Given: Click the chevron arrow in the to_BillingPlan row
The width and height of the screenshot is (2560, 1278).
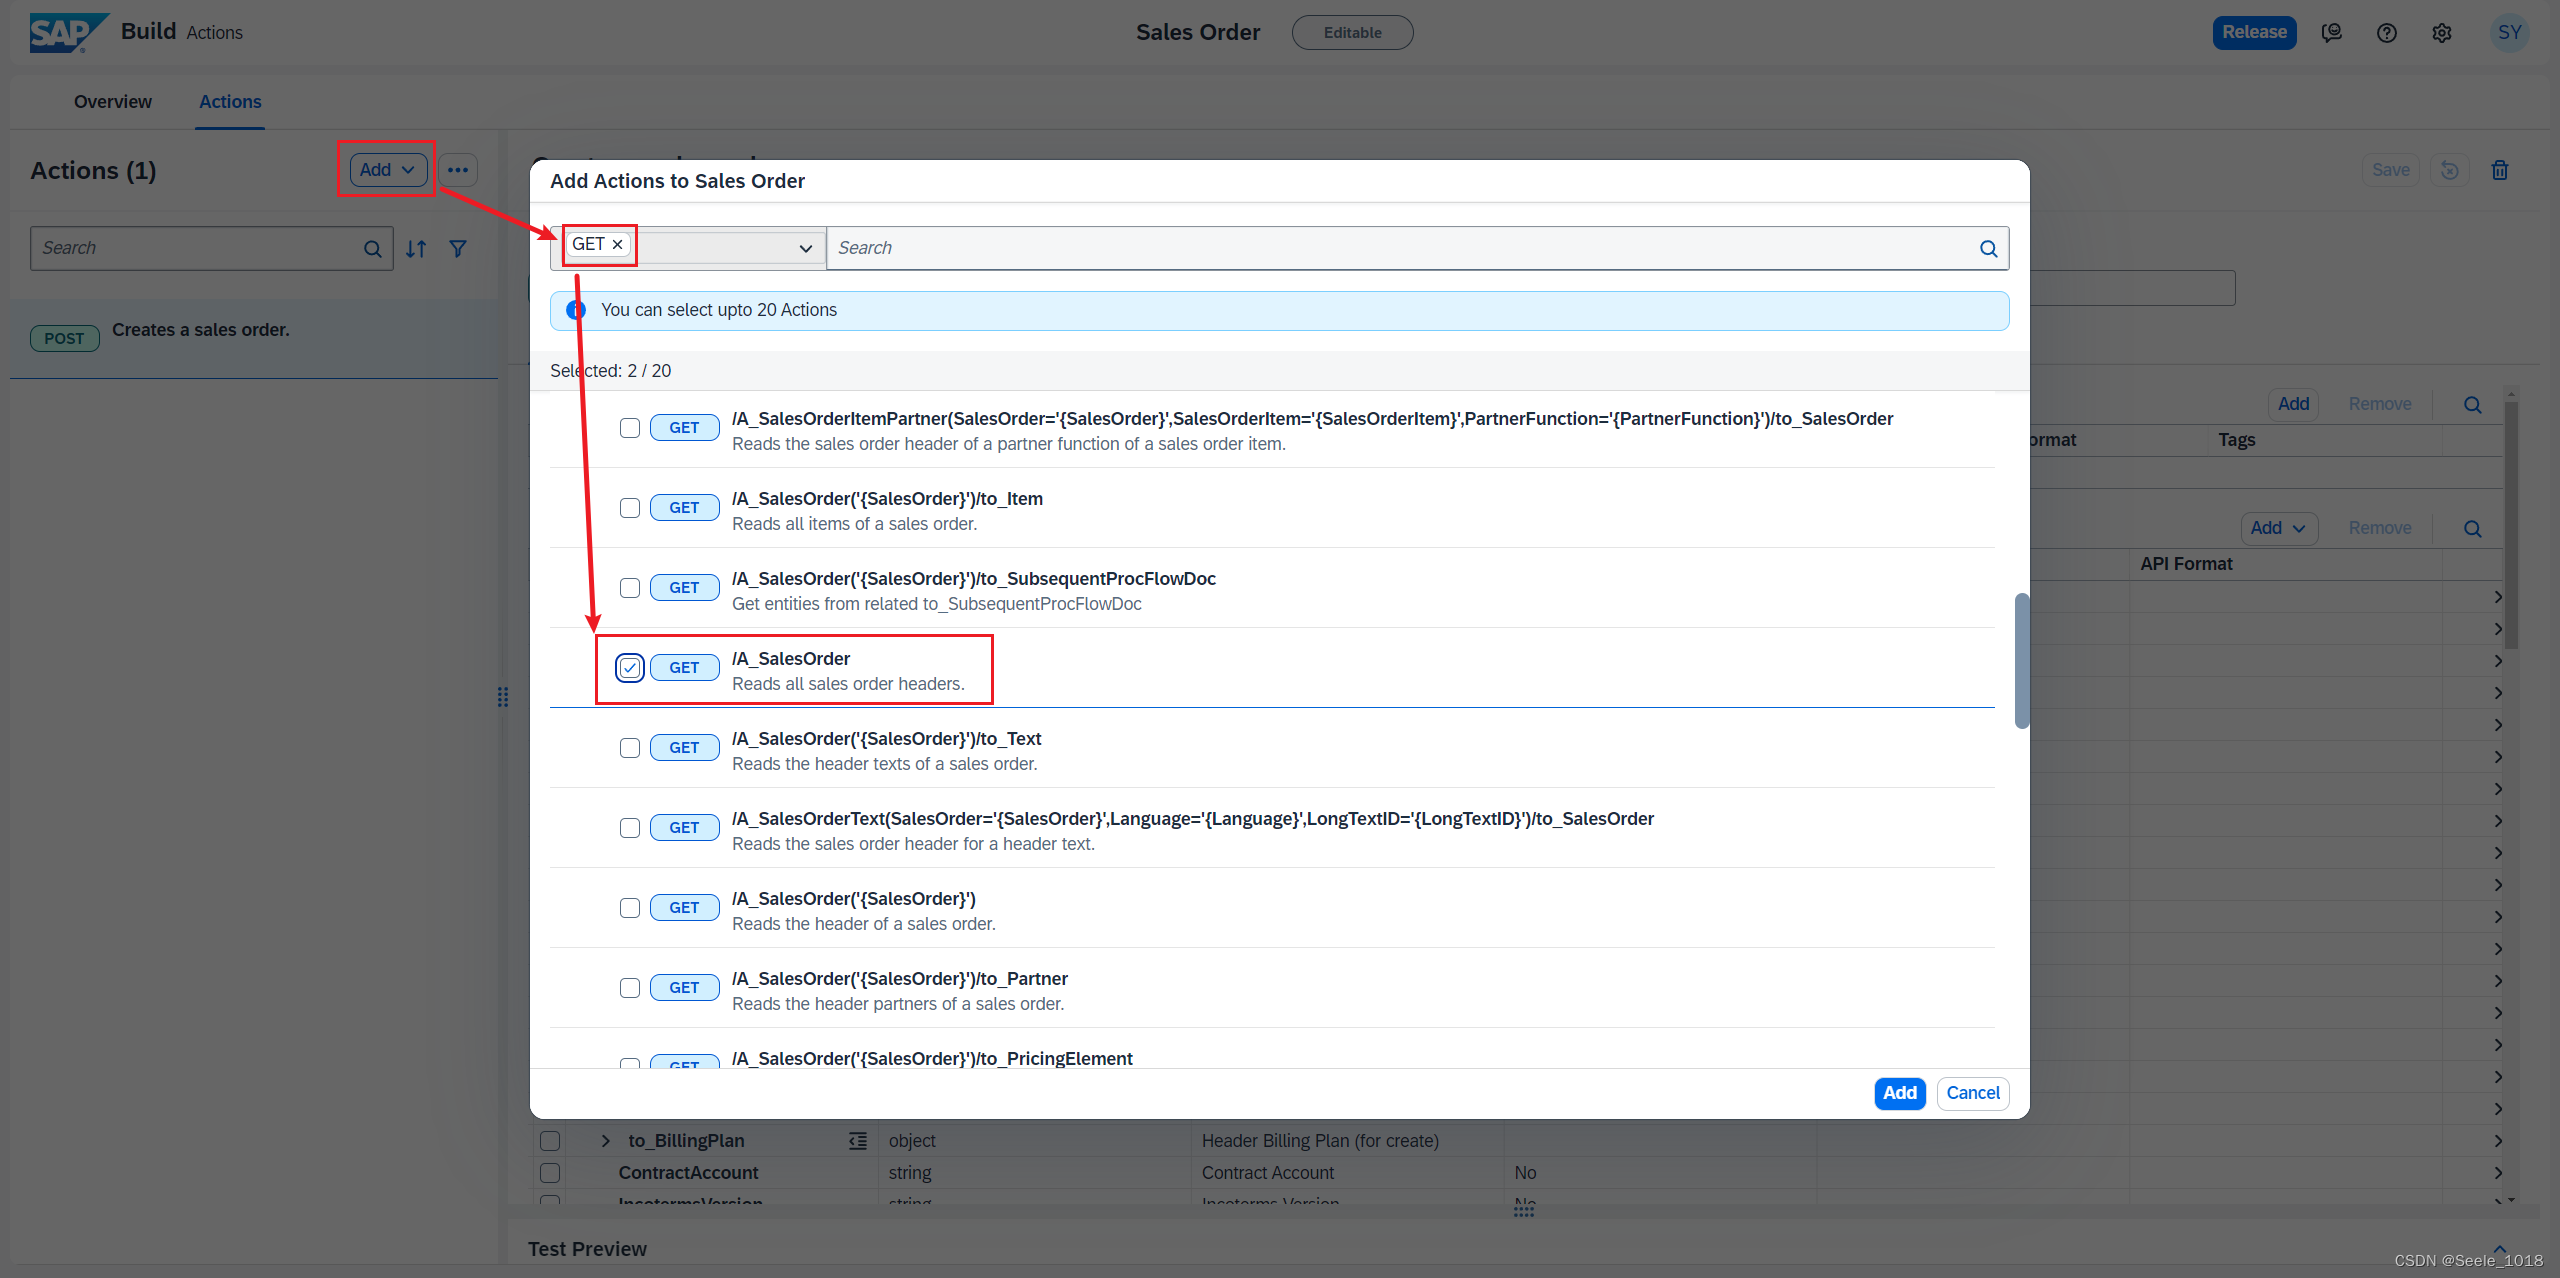Looking at the screenshot, I should [x=2498, y=1141].
